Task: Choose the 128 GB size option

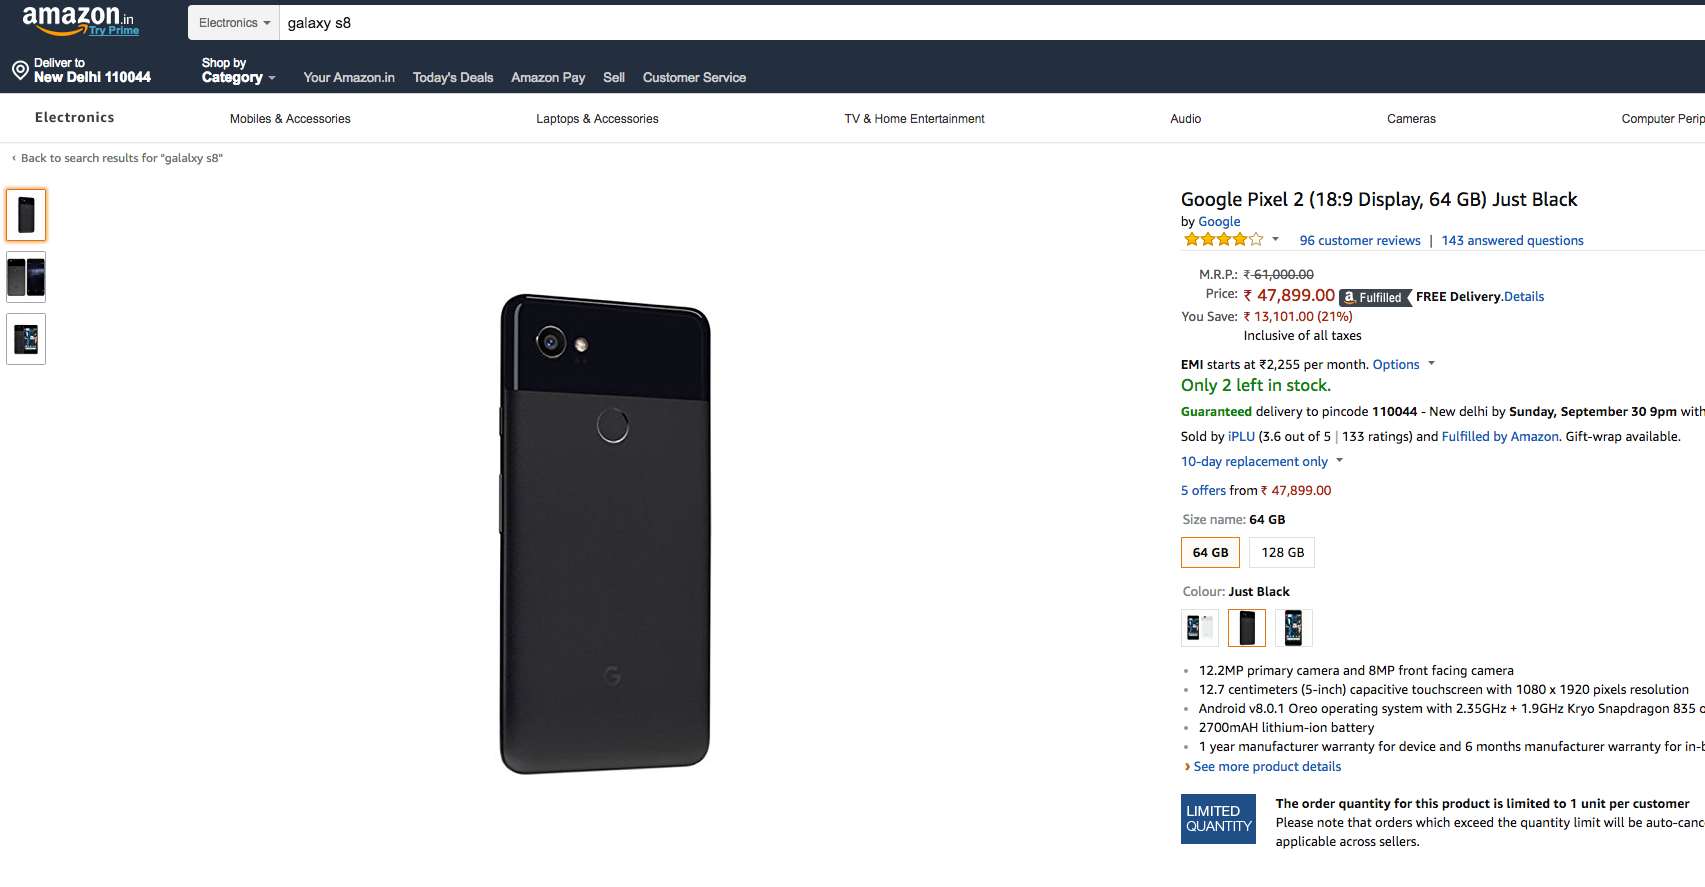Action: pyautogui.click(x=1282, y=553)
